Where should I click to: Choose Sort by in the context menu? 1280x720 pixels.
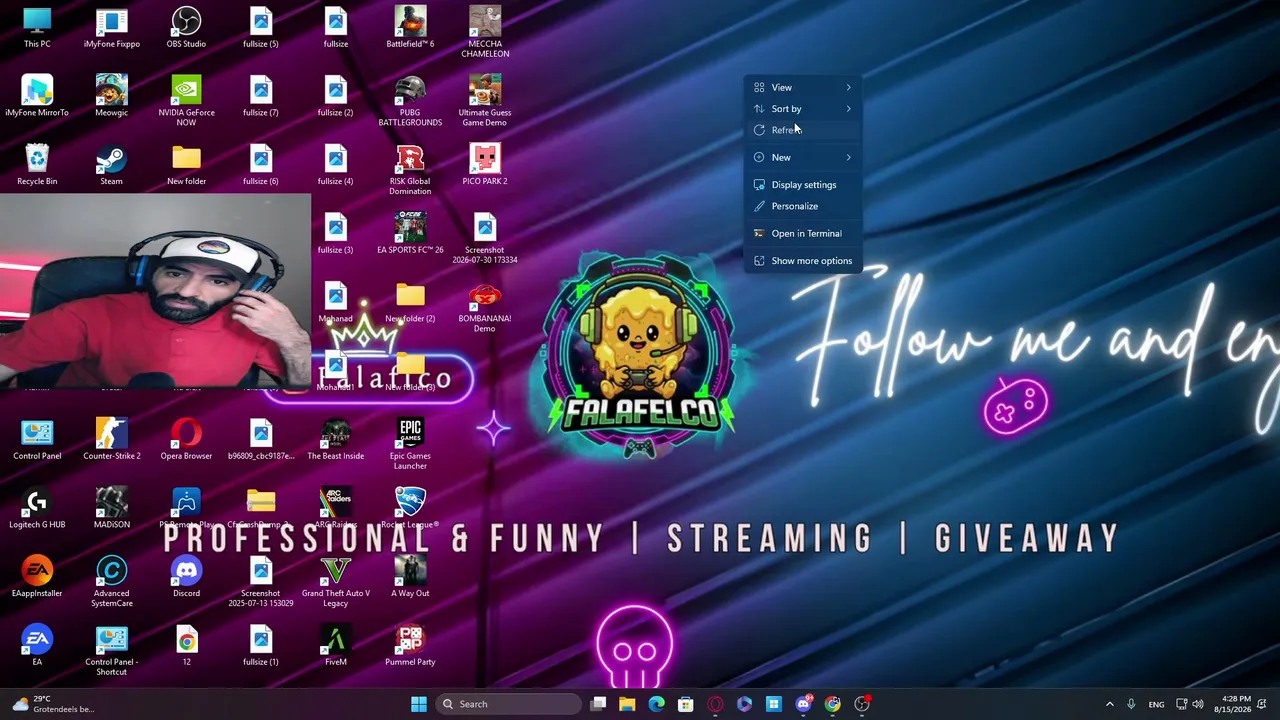pyautogui.click(x=804, y=109)
